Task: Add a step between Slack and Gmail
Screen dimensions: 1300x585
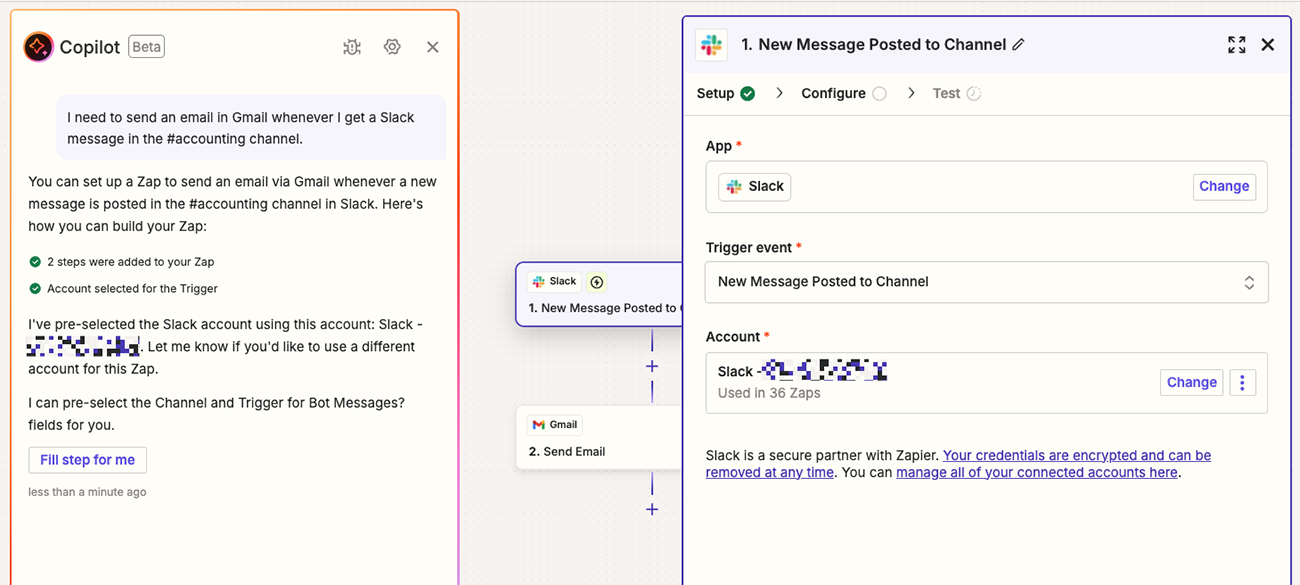Action: point(652,367)
